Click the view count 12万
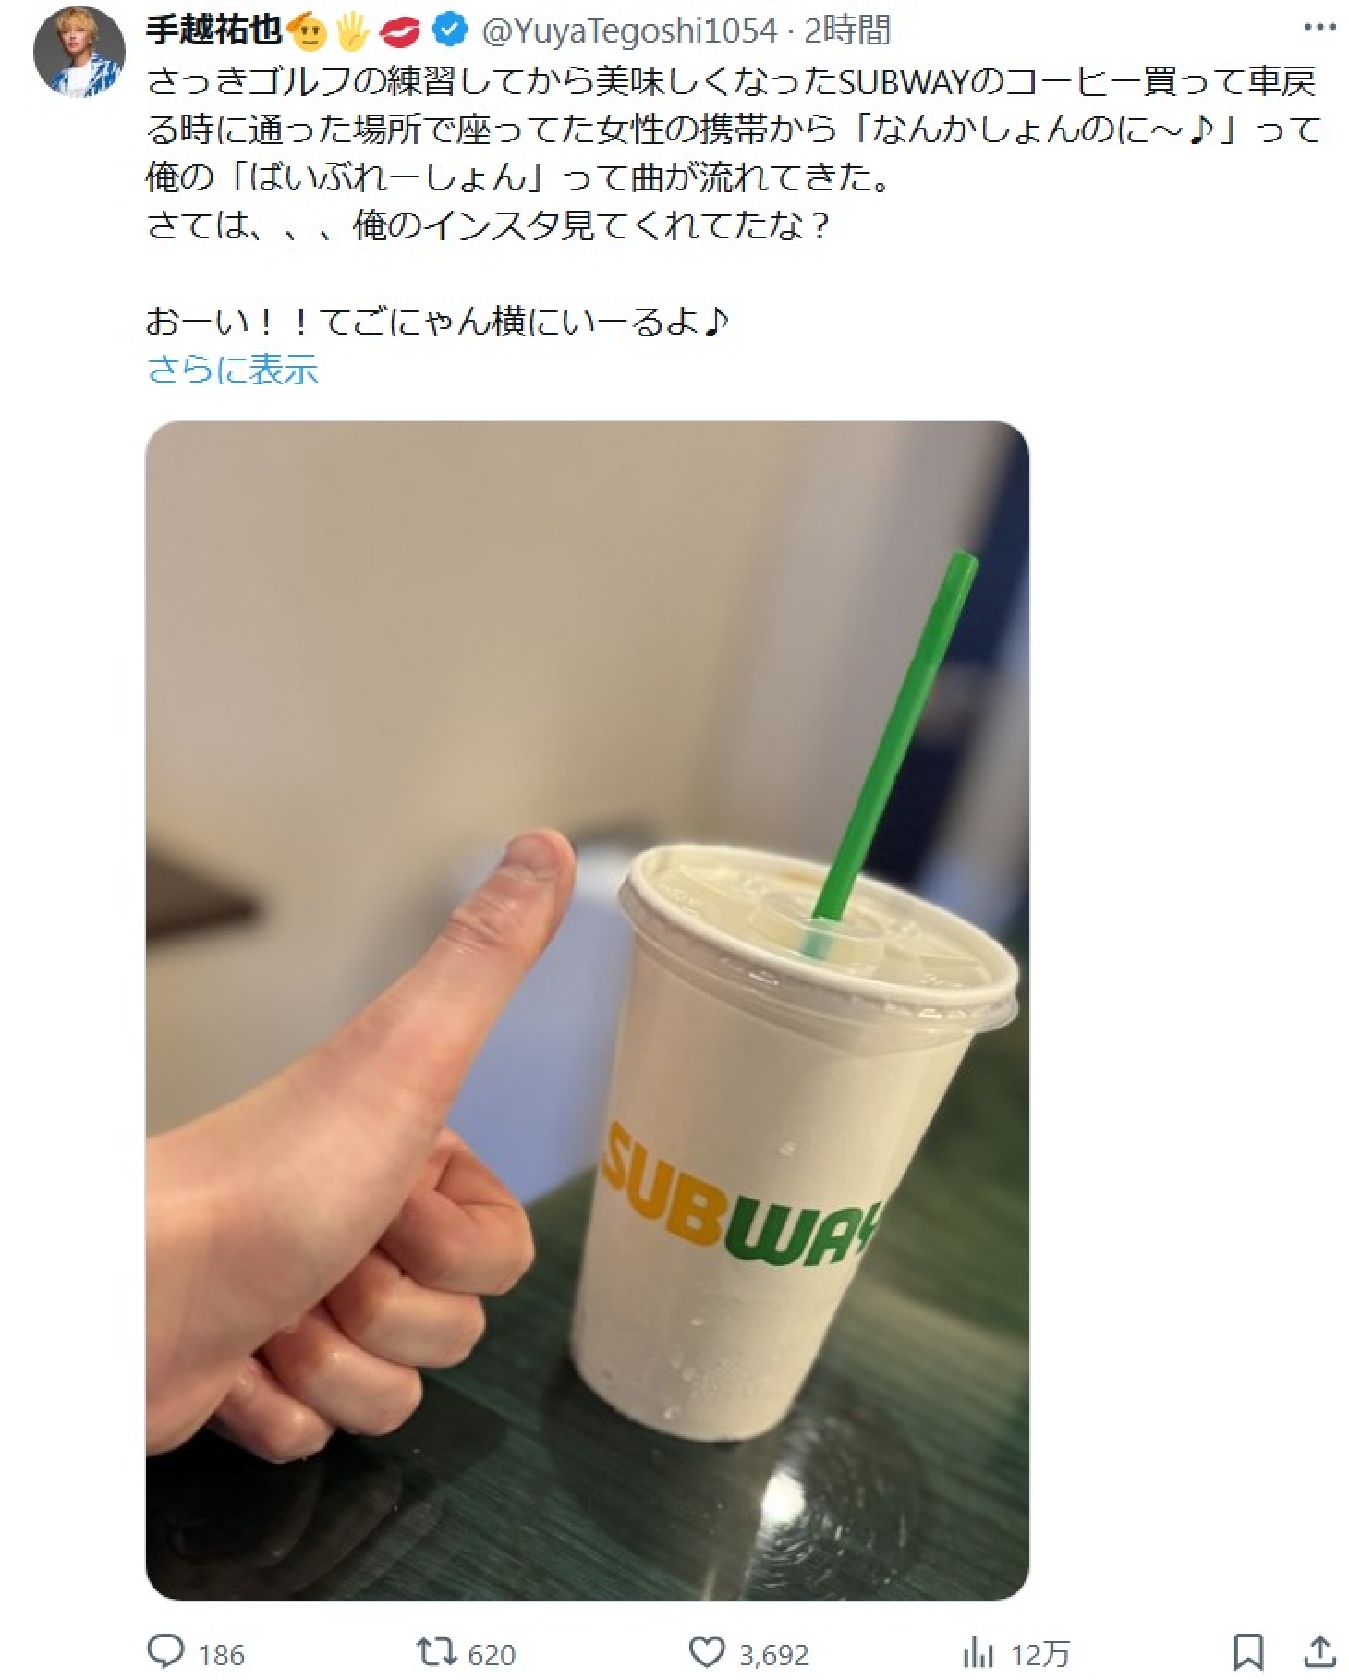The image size is (1349, 1680). coord(1040,1654)
